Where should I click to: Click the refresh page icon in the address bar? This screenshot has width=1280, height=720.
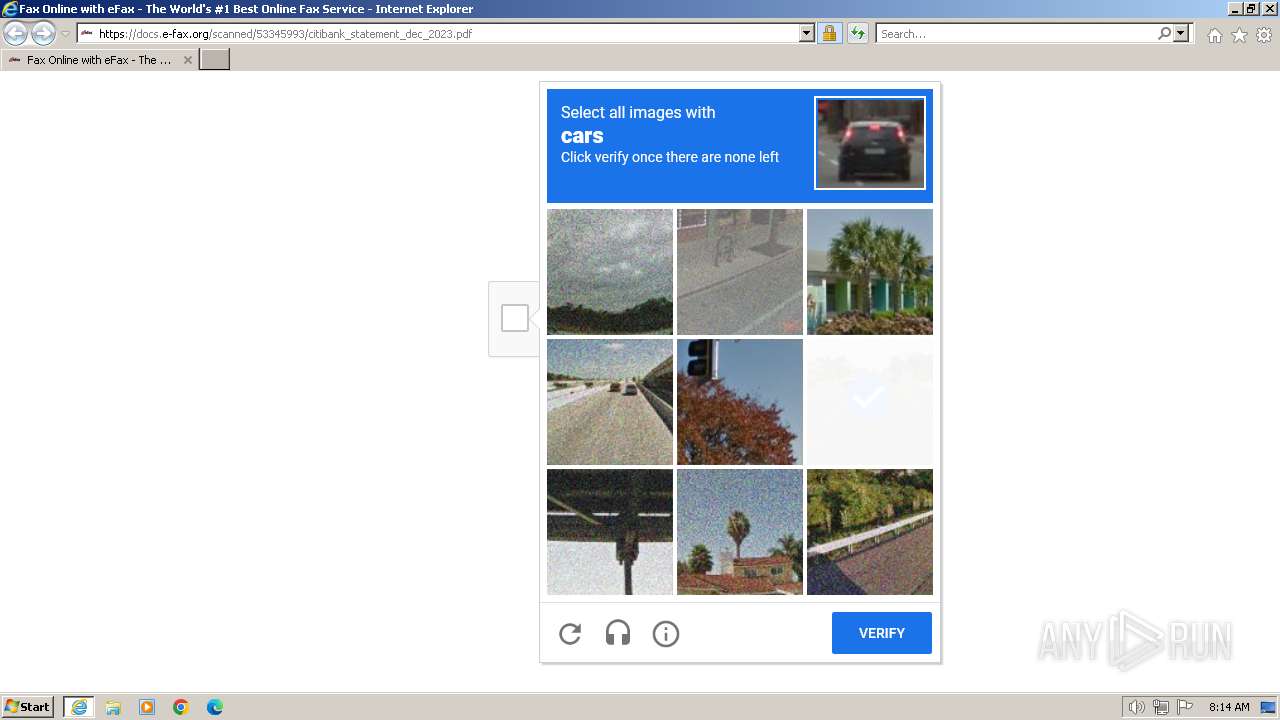(x=857, y=33)
